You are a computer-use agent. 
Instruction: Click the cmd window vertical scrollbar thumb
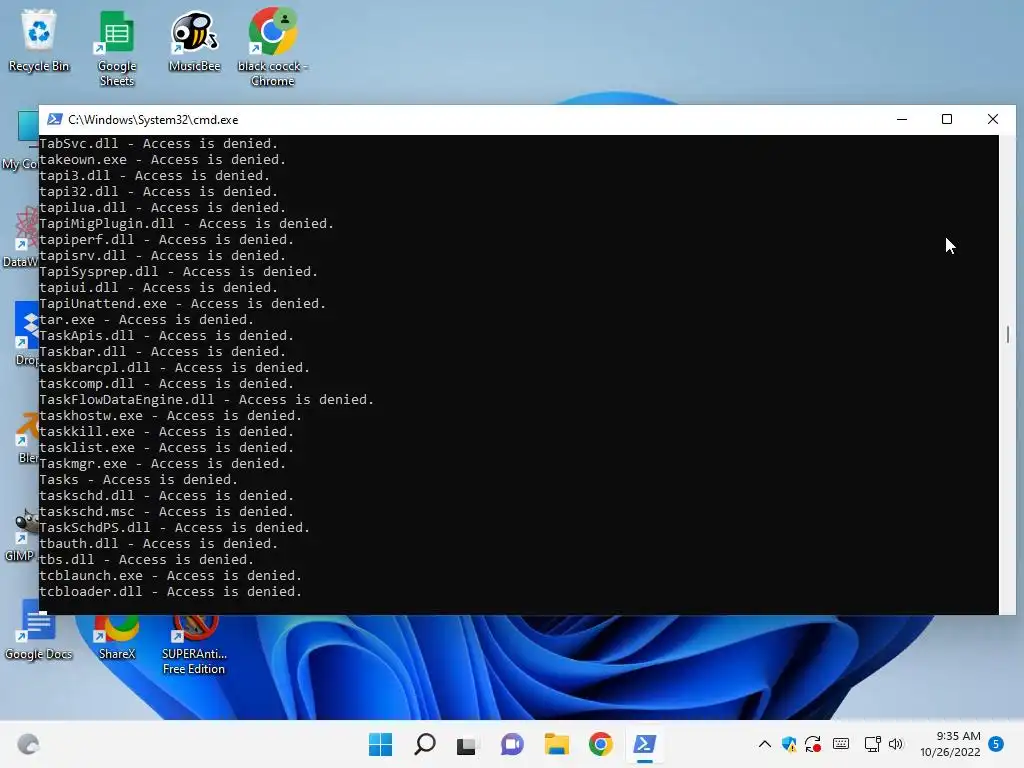[x=1008, y=334]
